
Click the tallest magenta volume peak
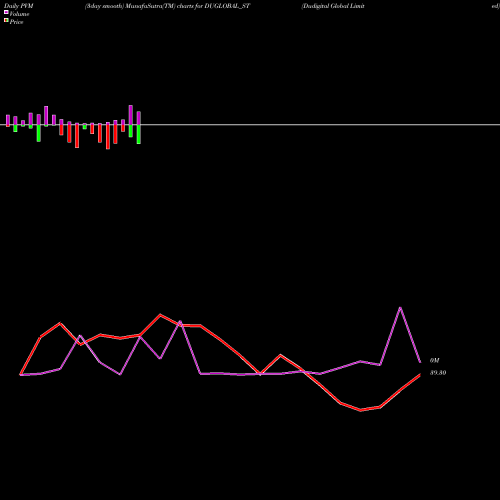click(x=400, y=308)
